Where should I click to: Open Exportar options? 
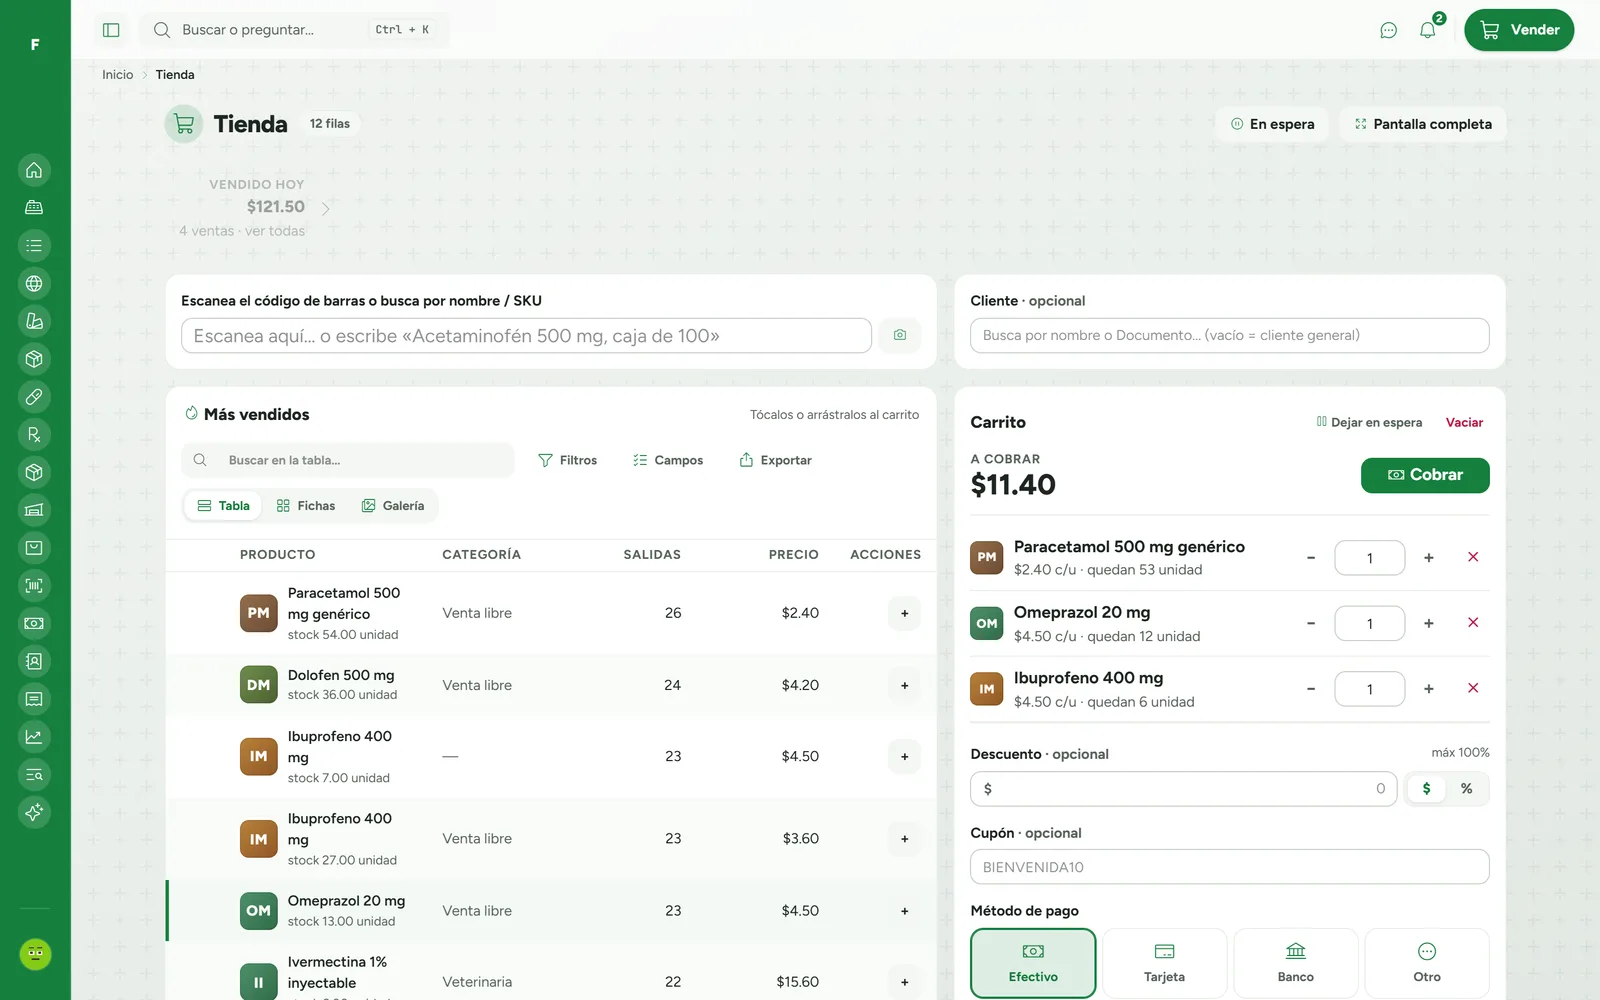click(x=775, y=460)
